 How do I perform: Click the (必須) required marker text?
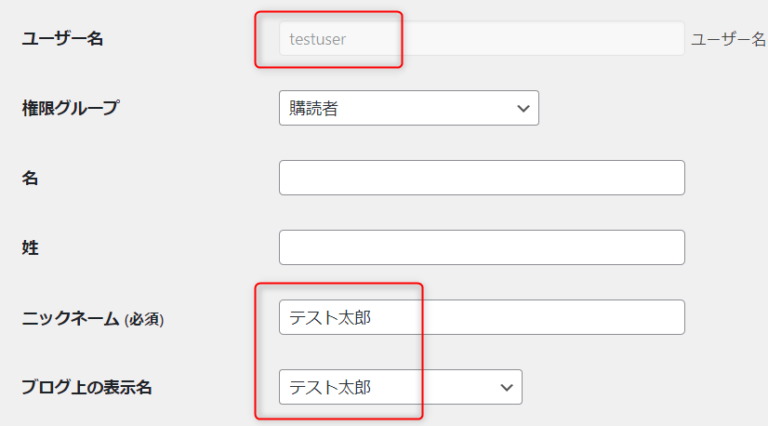(x=144, y=320)
